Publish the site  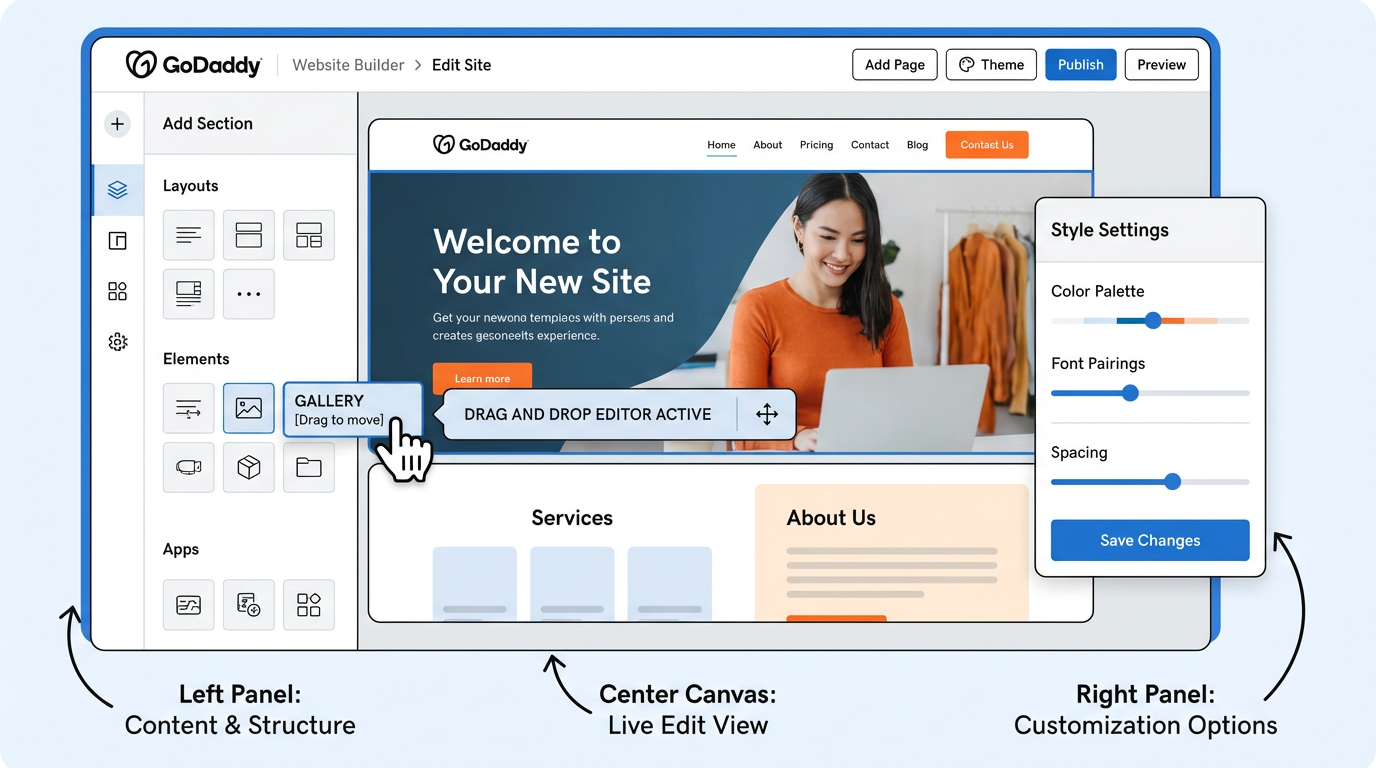coord(1080,64)
